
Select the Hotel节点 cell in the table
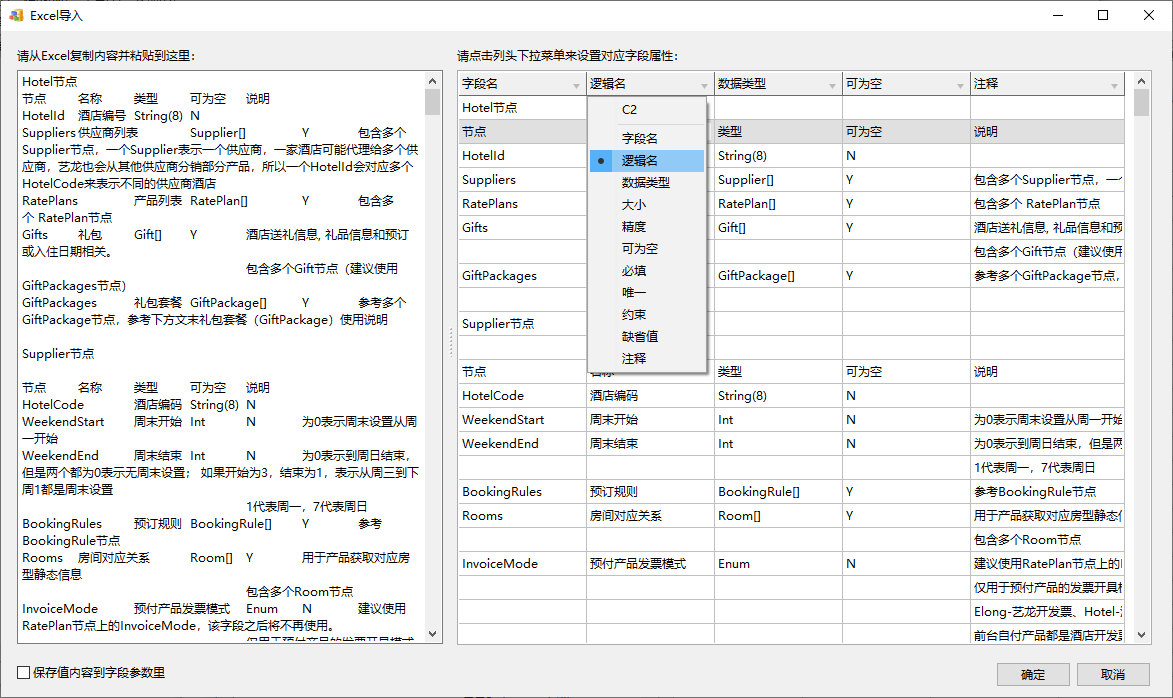pos(522,108)
